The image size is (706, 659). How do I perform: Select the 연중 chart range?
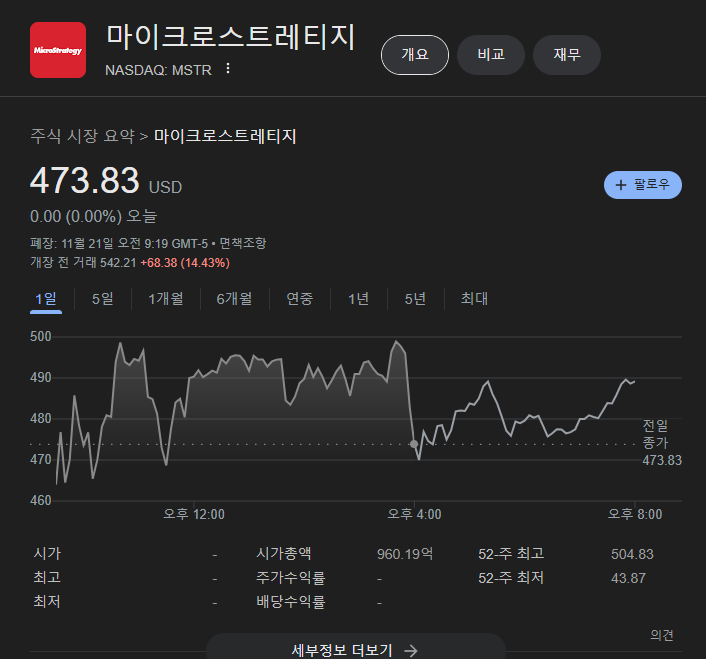click(300, 299)
